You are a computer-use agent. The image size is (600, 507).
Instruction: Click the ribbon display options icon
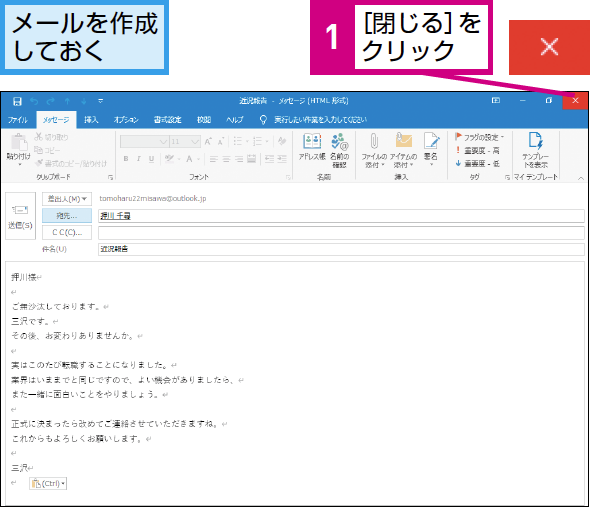[496, 101]
